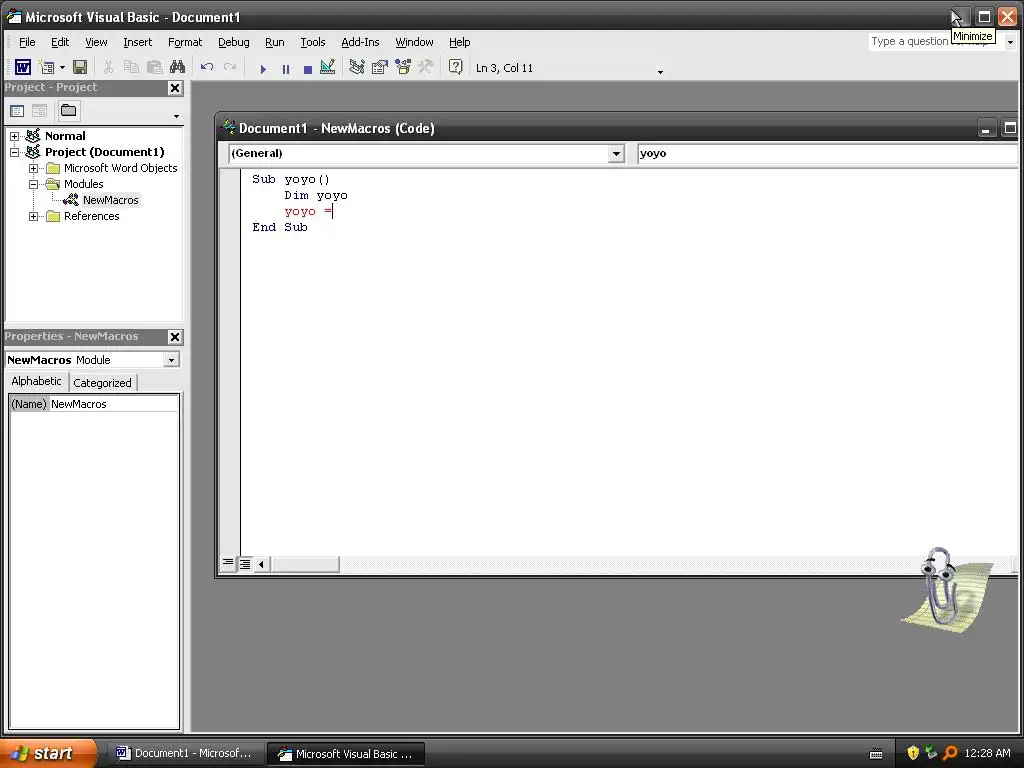The height and width of the screenshot is (768, 1024).
Task: Click the (Name) NewMacros property row
Action: click(94, 404)
